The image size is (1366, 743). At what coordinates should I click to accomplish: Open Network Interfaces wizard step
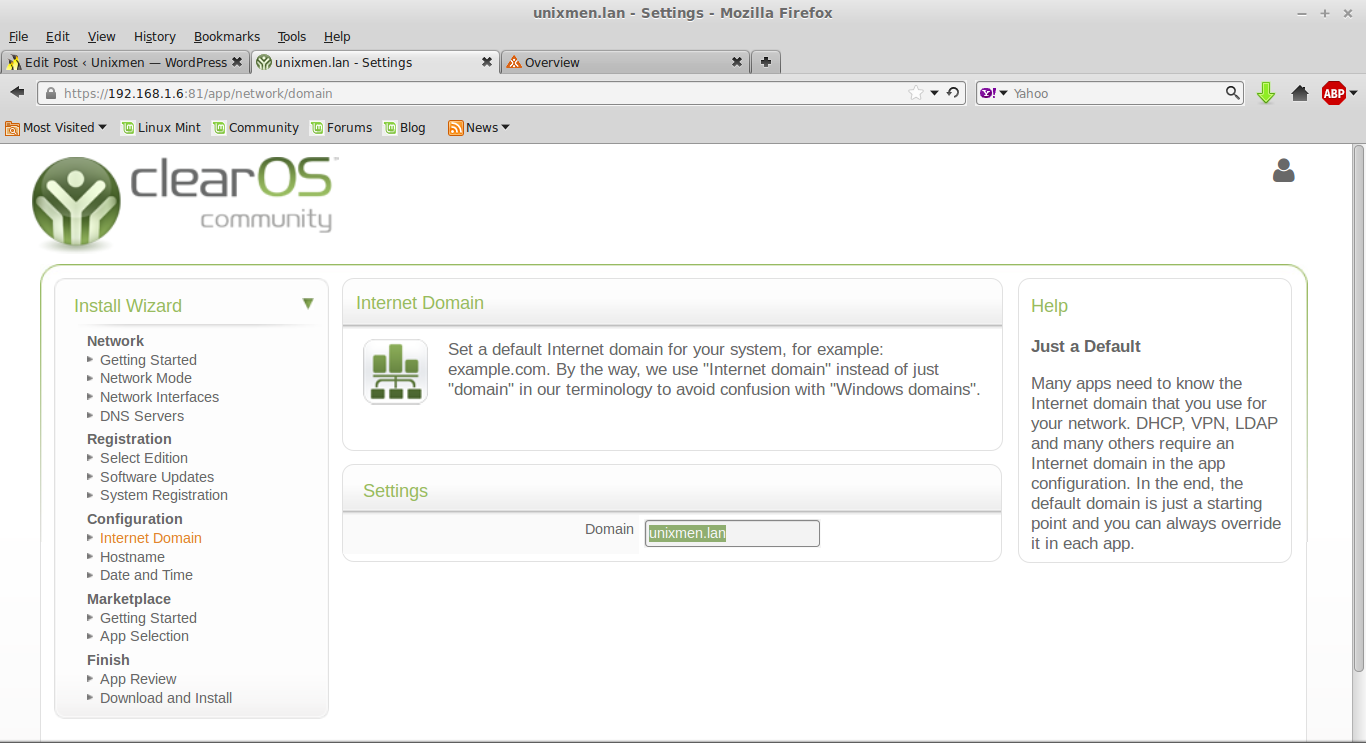pyautogui.click(x=159, y=397)
